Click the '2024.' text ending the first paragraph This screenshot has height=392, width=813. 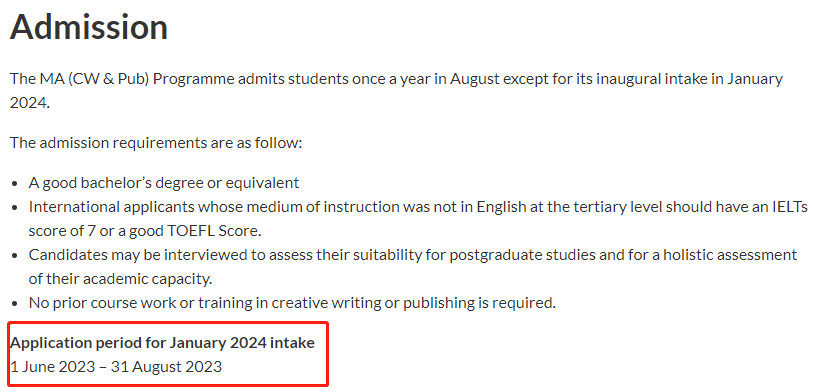tap(30, 102)
